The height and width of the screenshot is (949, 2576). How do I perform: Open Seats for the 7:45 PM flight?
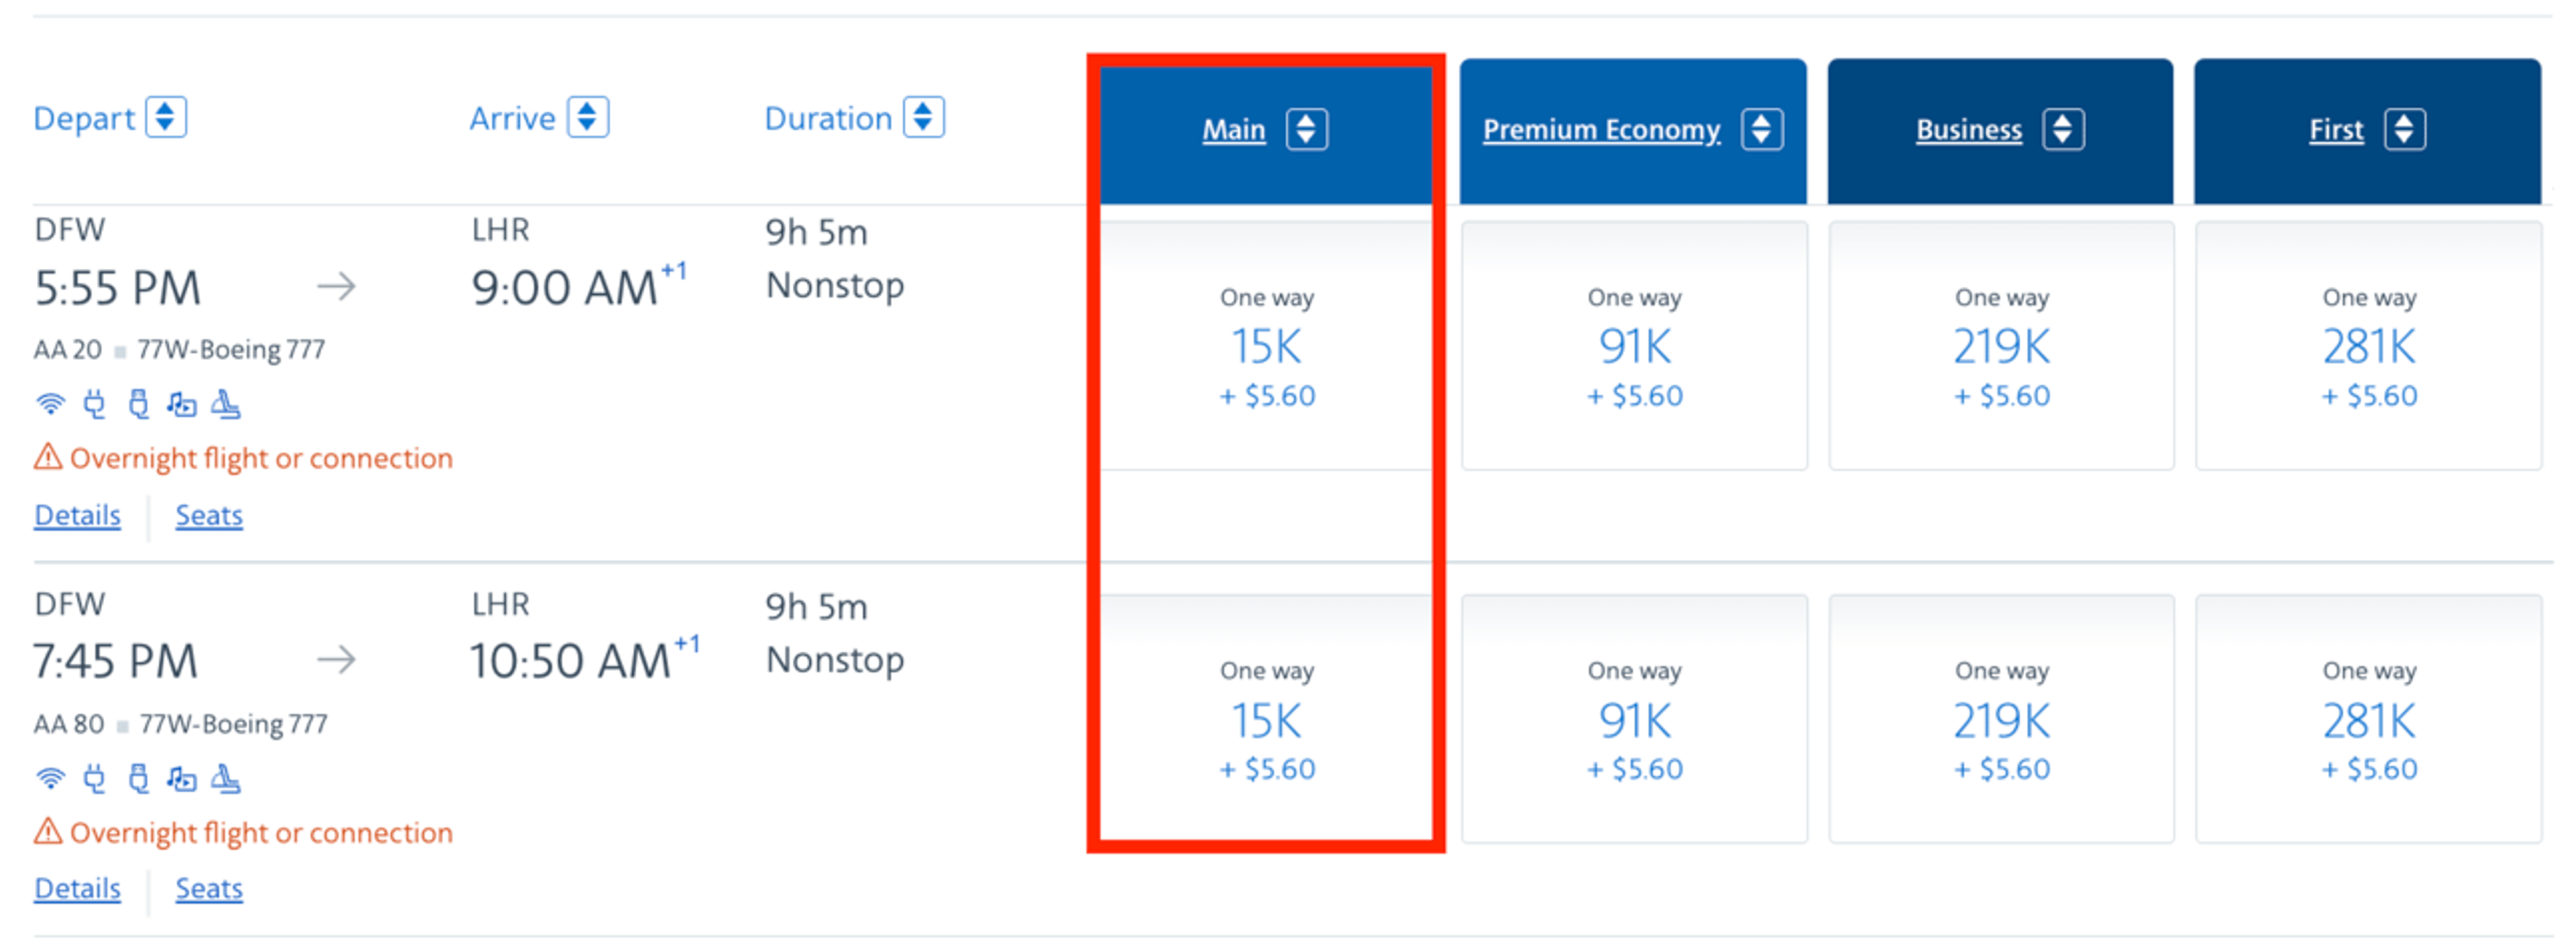click(x=209, y=889)
